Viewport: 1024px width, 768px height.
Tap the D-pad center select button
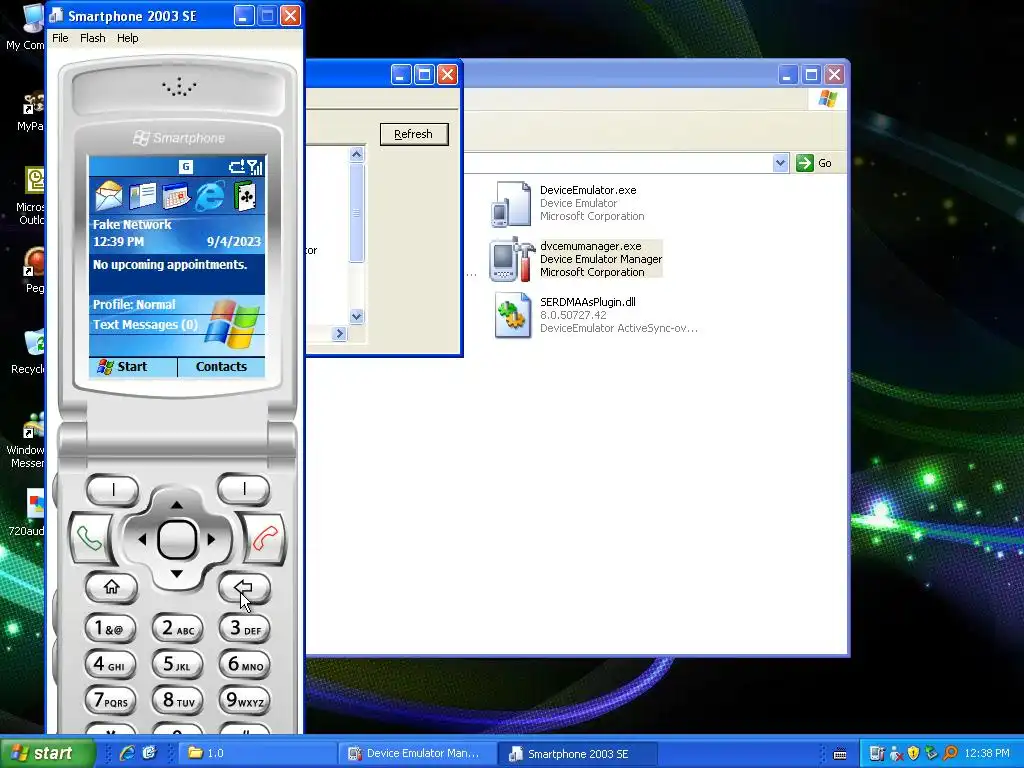(177, 539)
